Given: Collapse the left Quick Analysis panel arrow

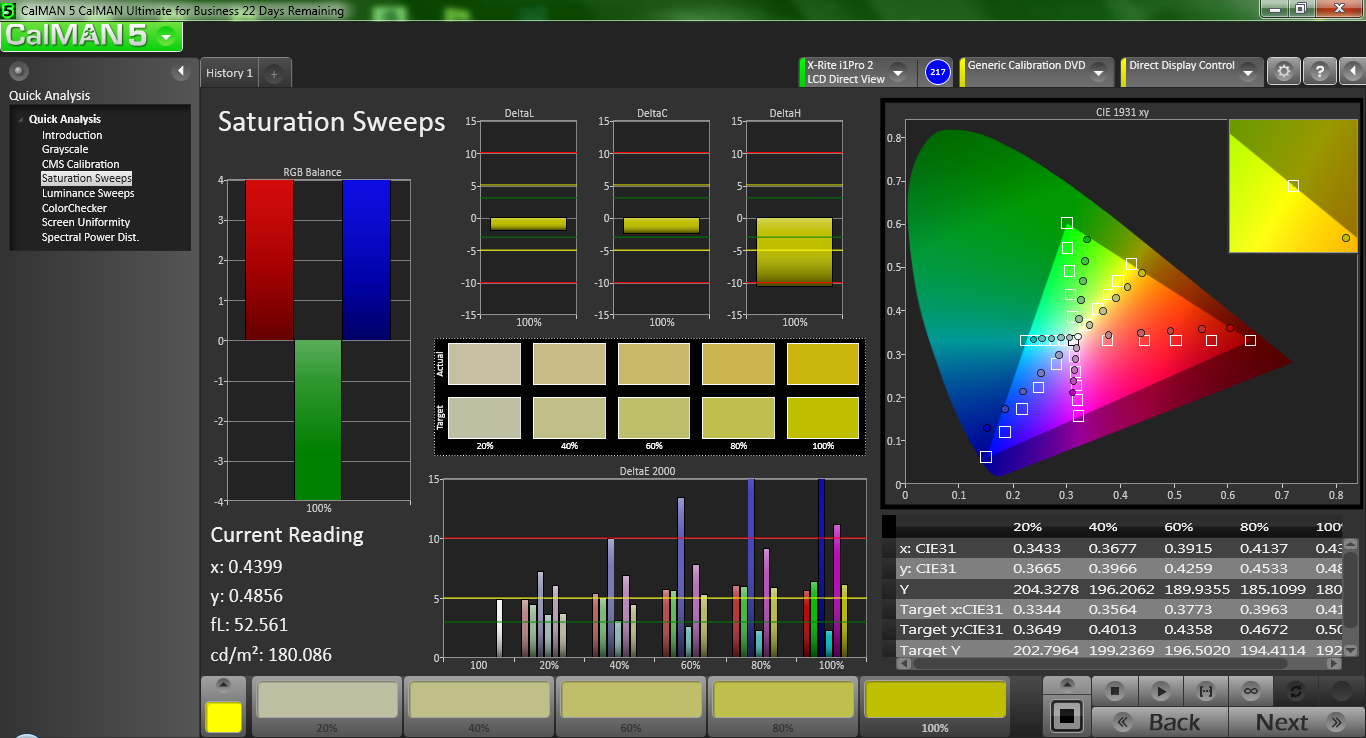Looking at the screenshot, I should point(181,71).
